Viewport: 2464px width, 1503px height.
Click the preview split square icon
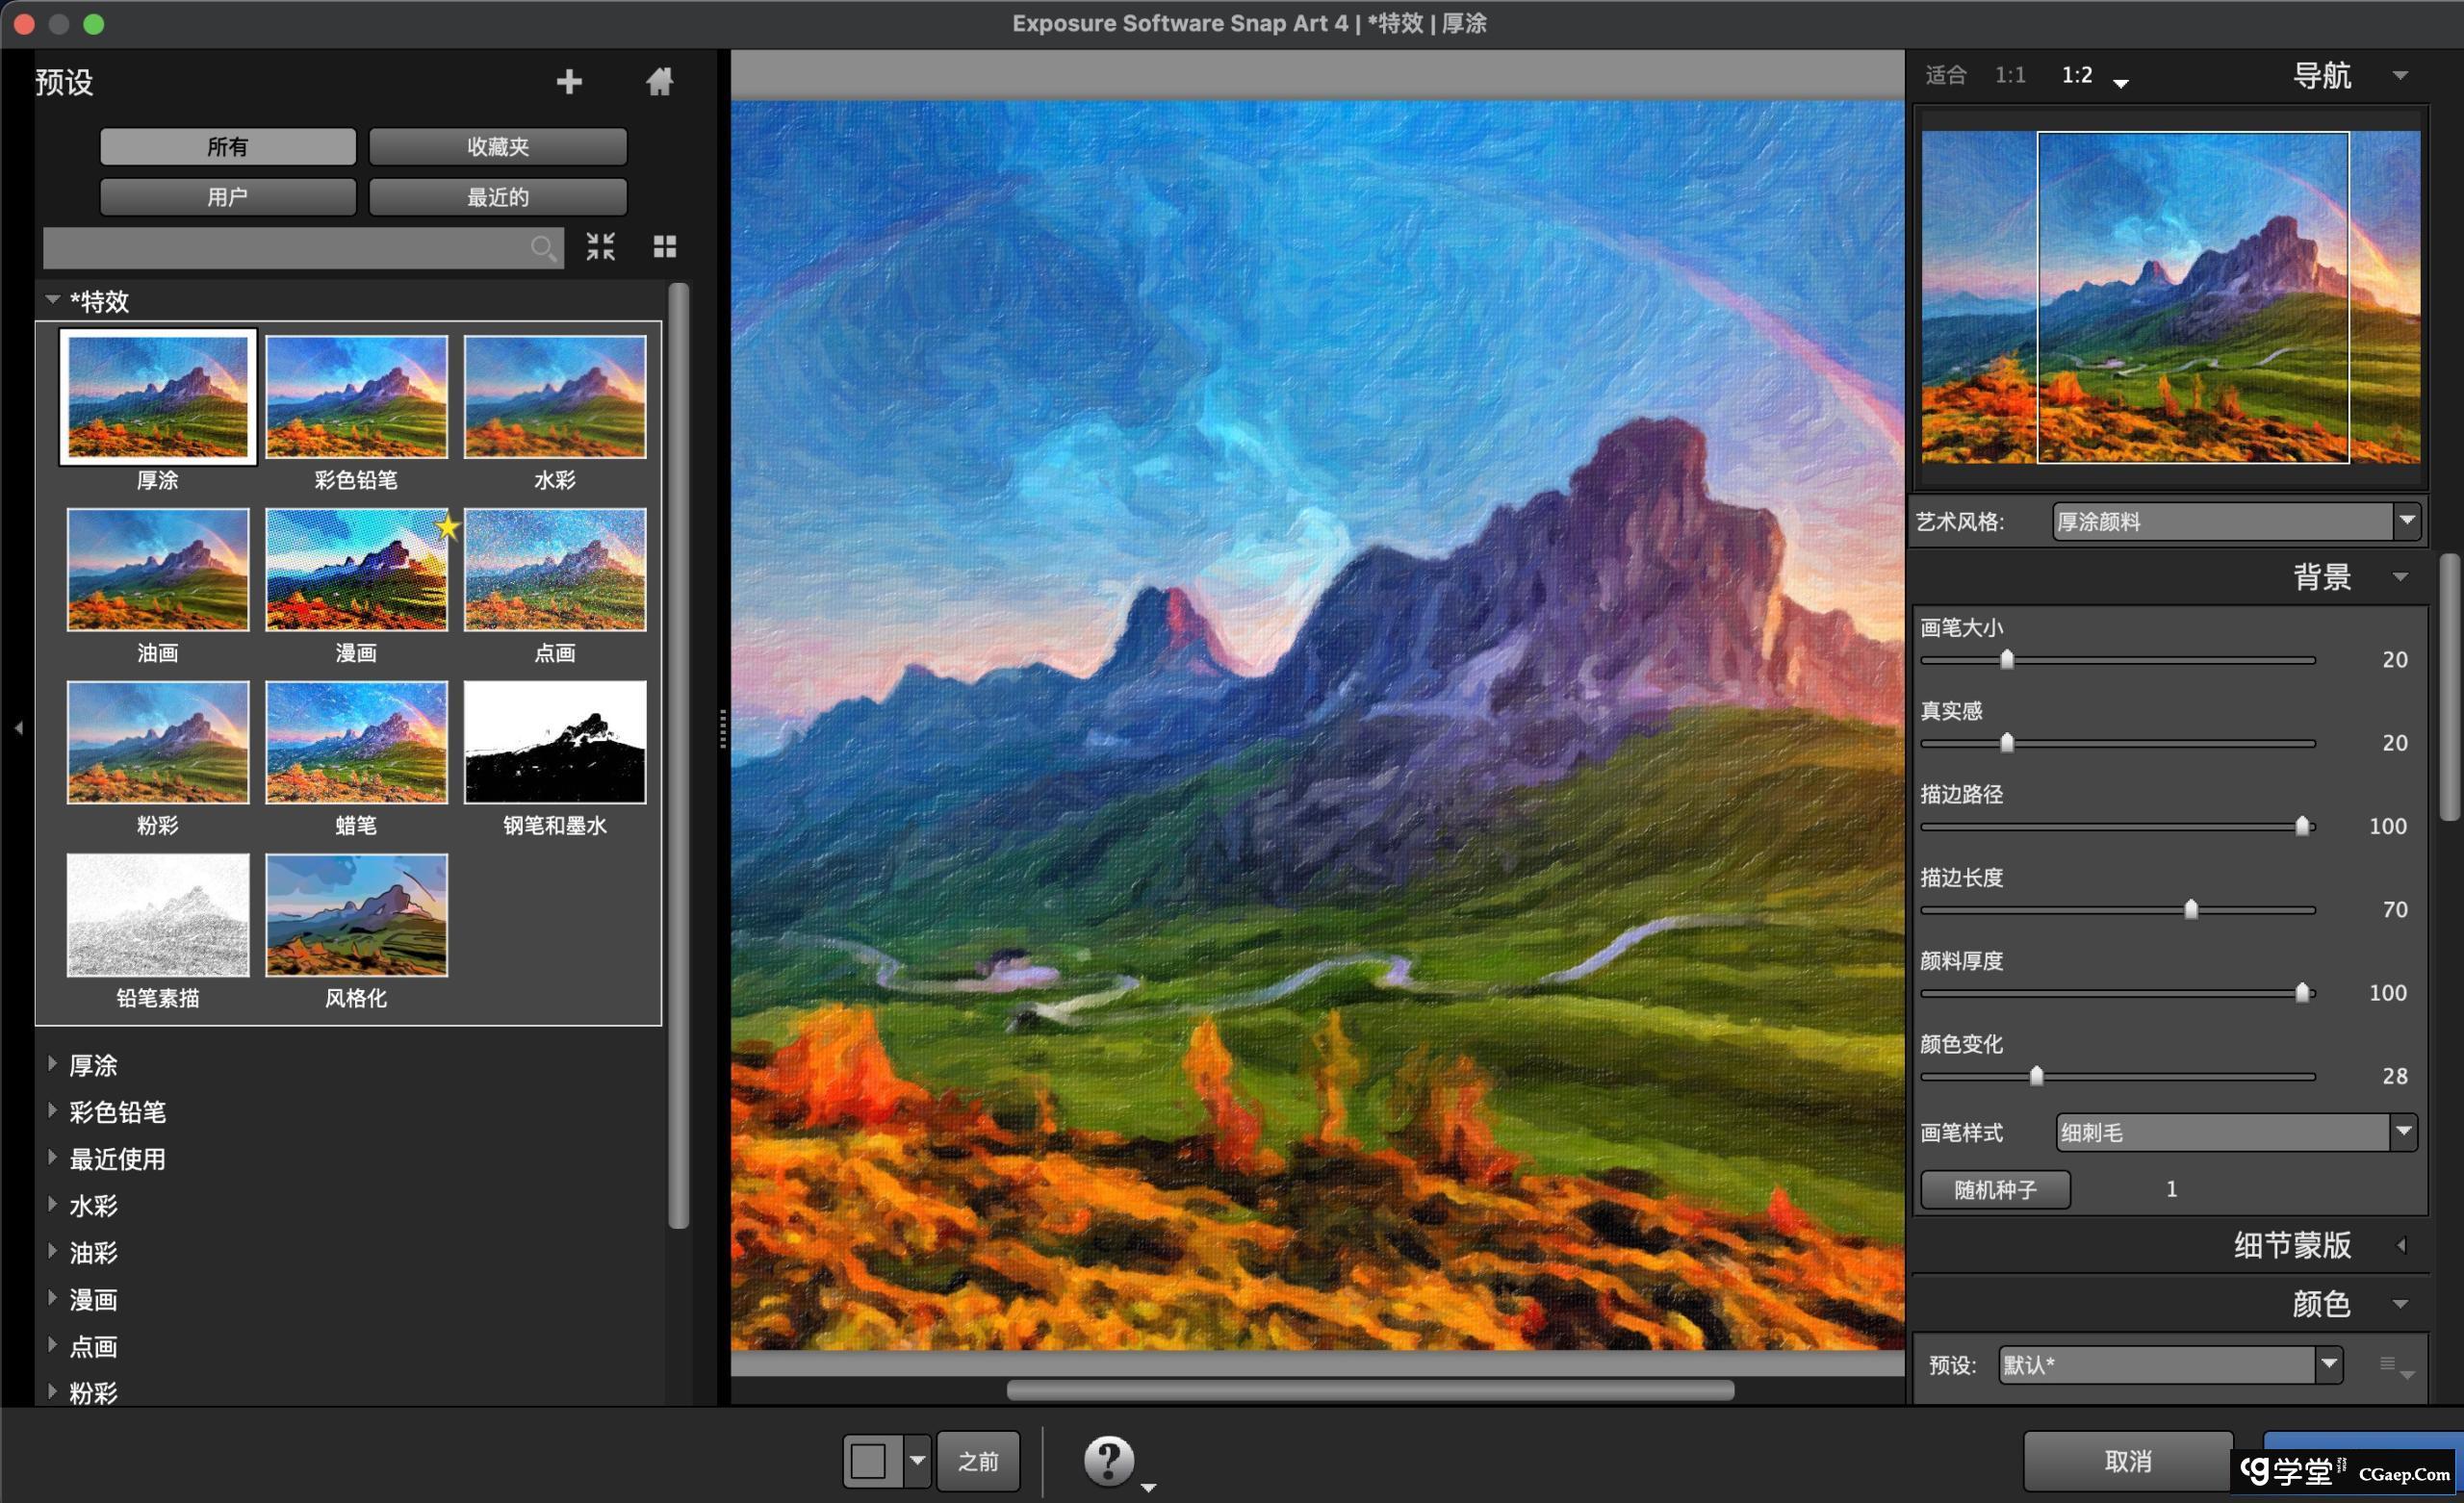tap(869, 1461)
